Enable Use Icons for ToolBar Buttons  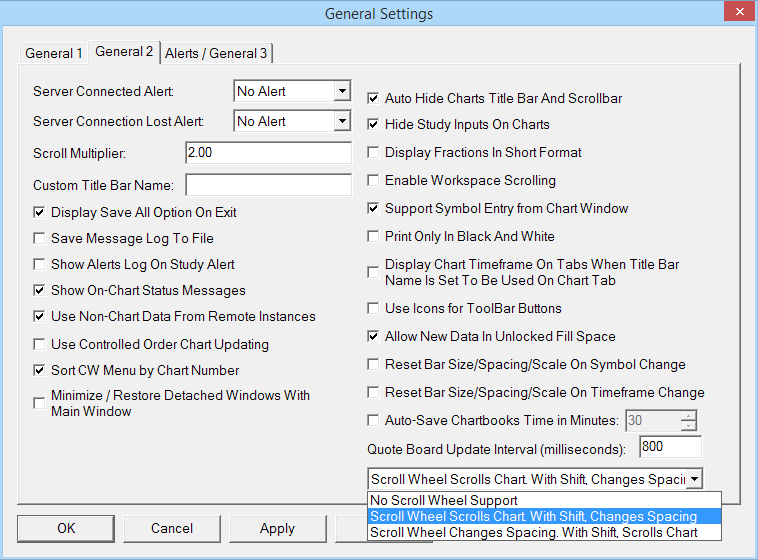[373, 308]
